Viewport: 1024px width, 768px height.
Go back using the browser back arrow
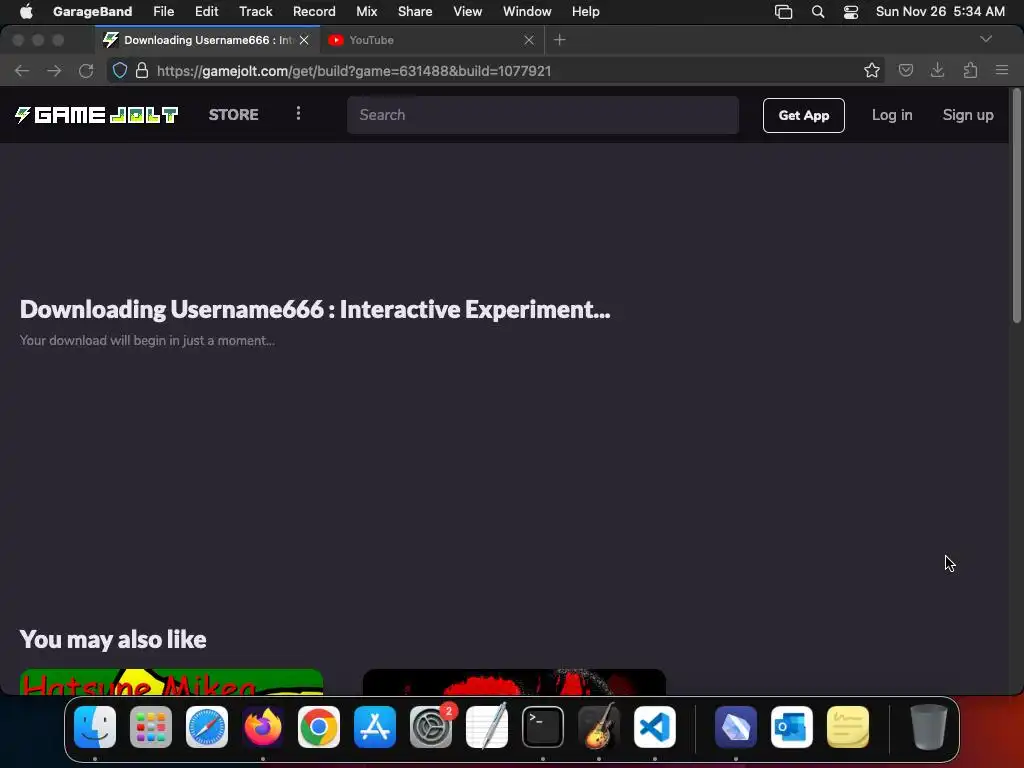point(22,71)
